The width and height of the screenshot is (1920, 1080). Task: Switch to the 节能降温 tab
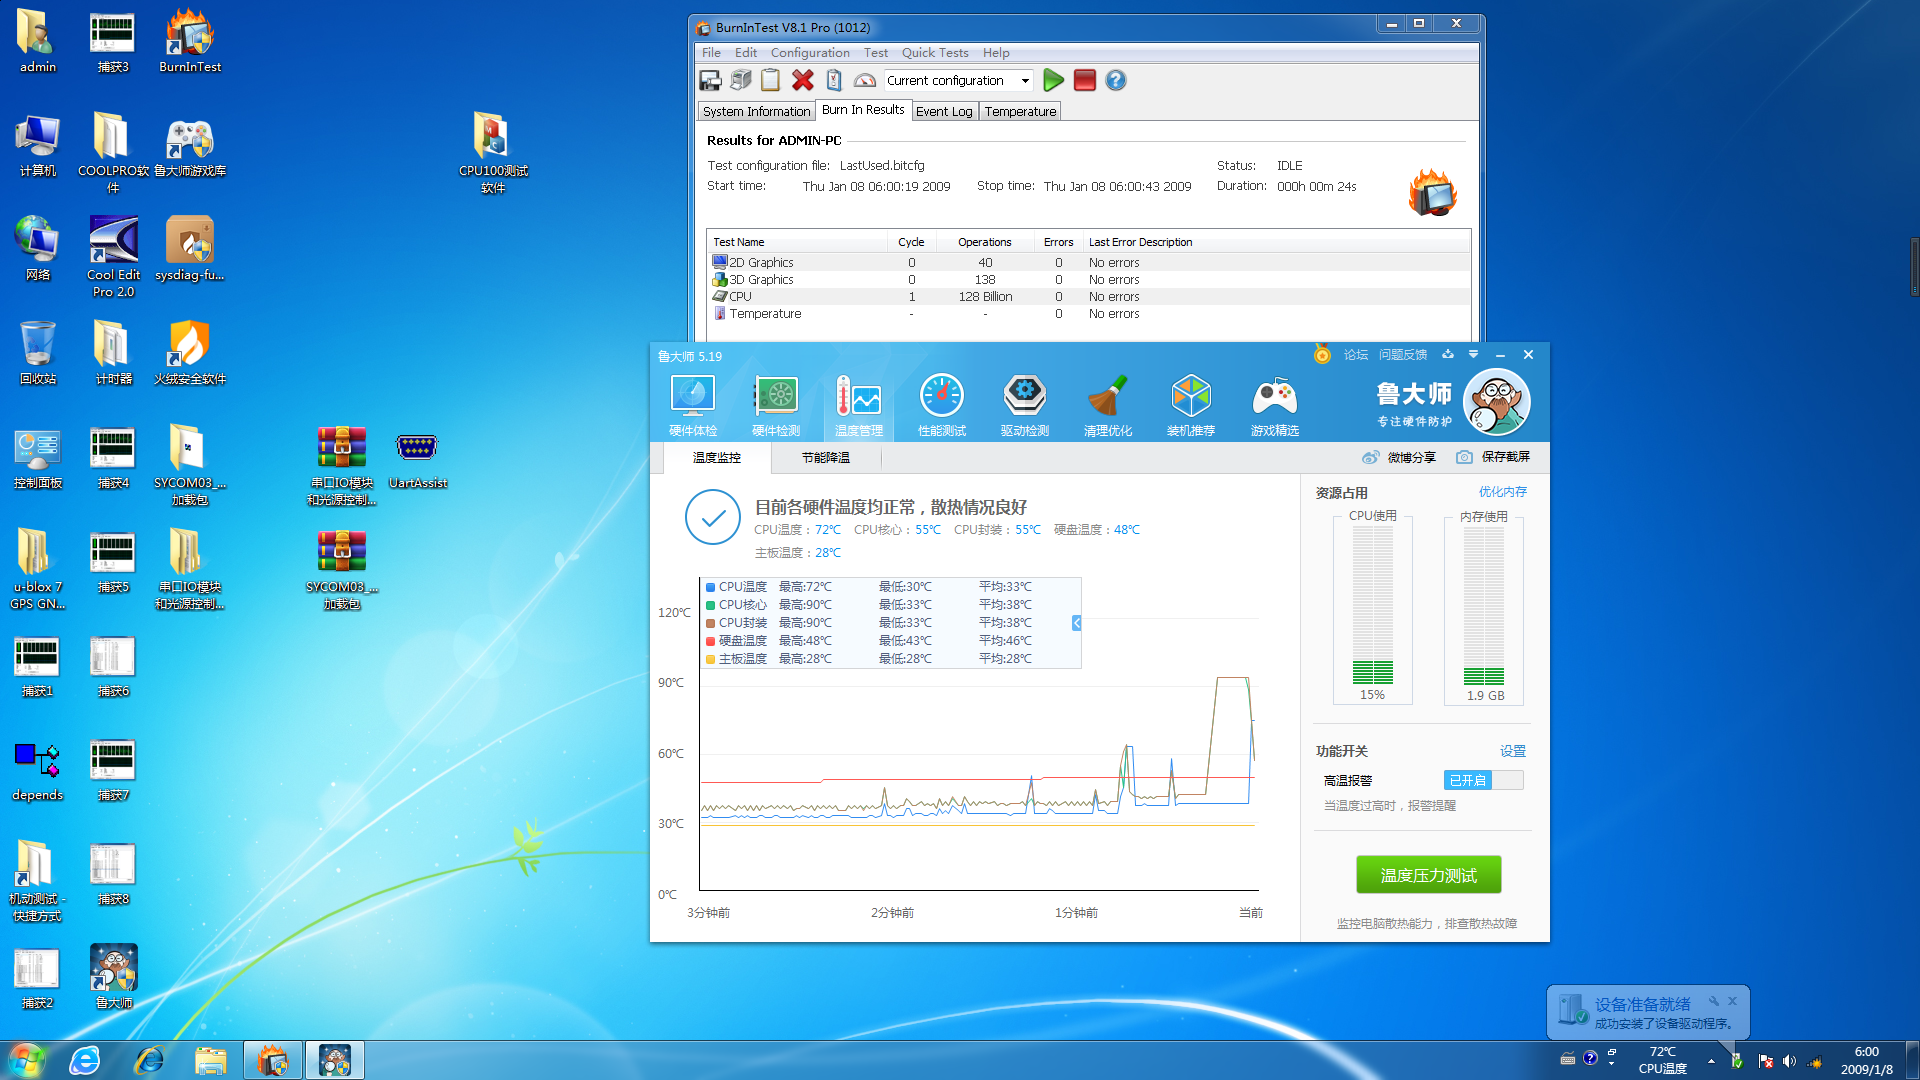[825, 458]
